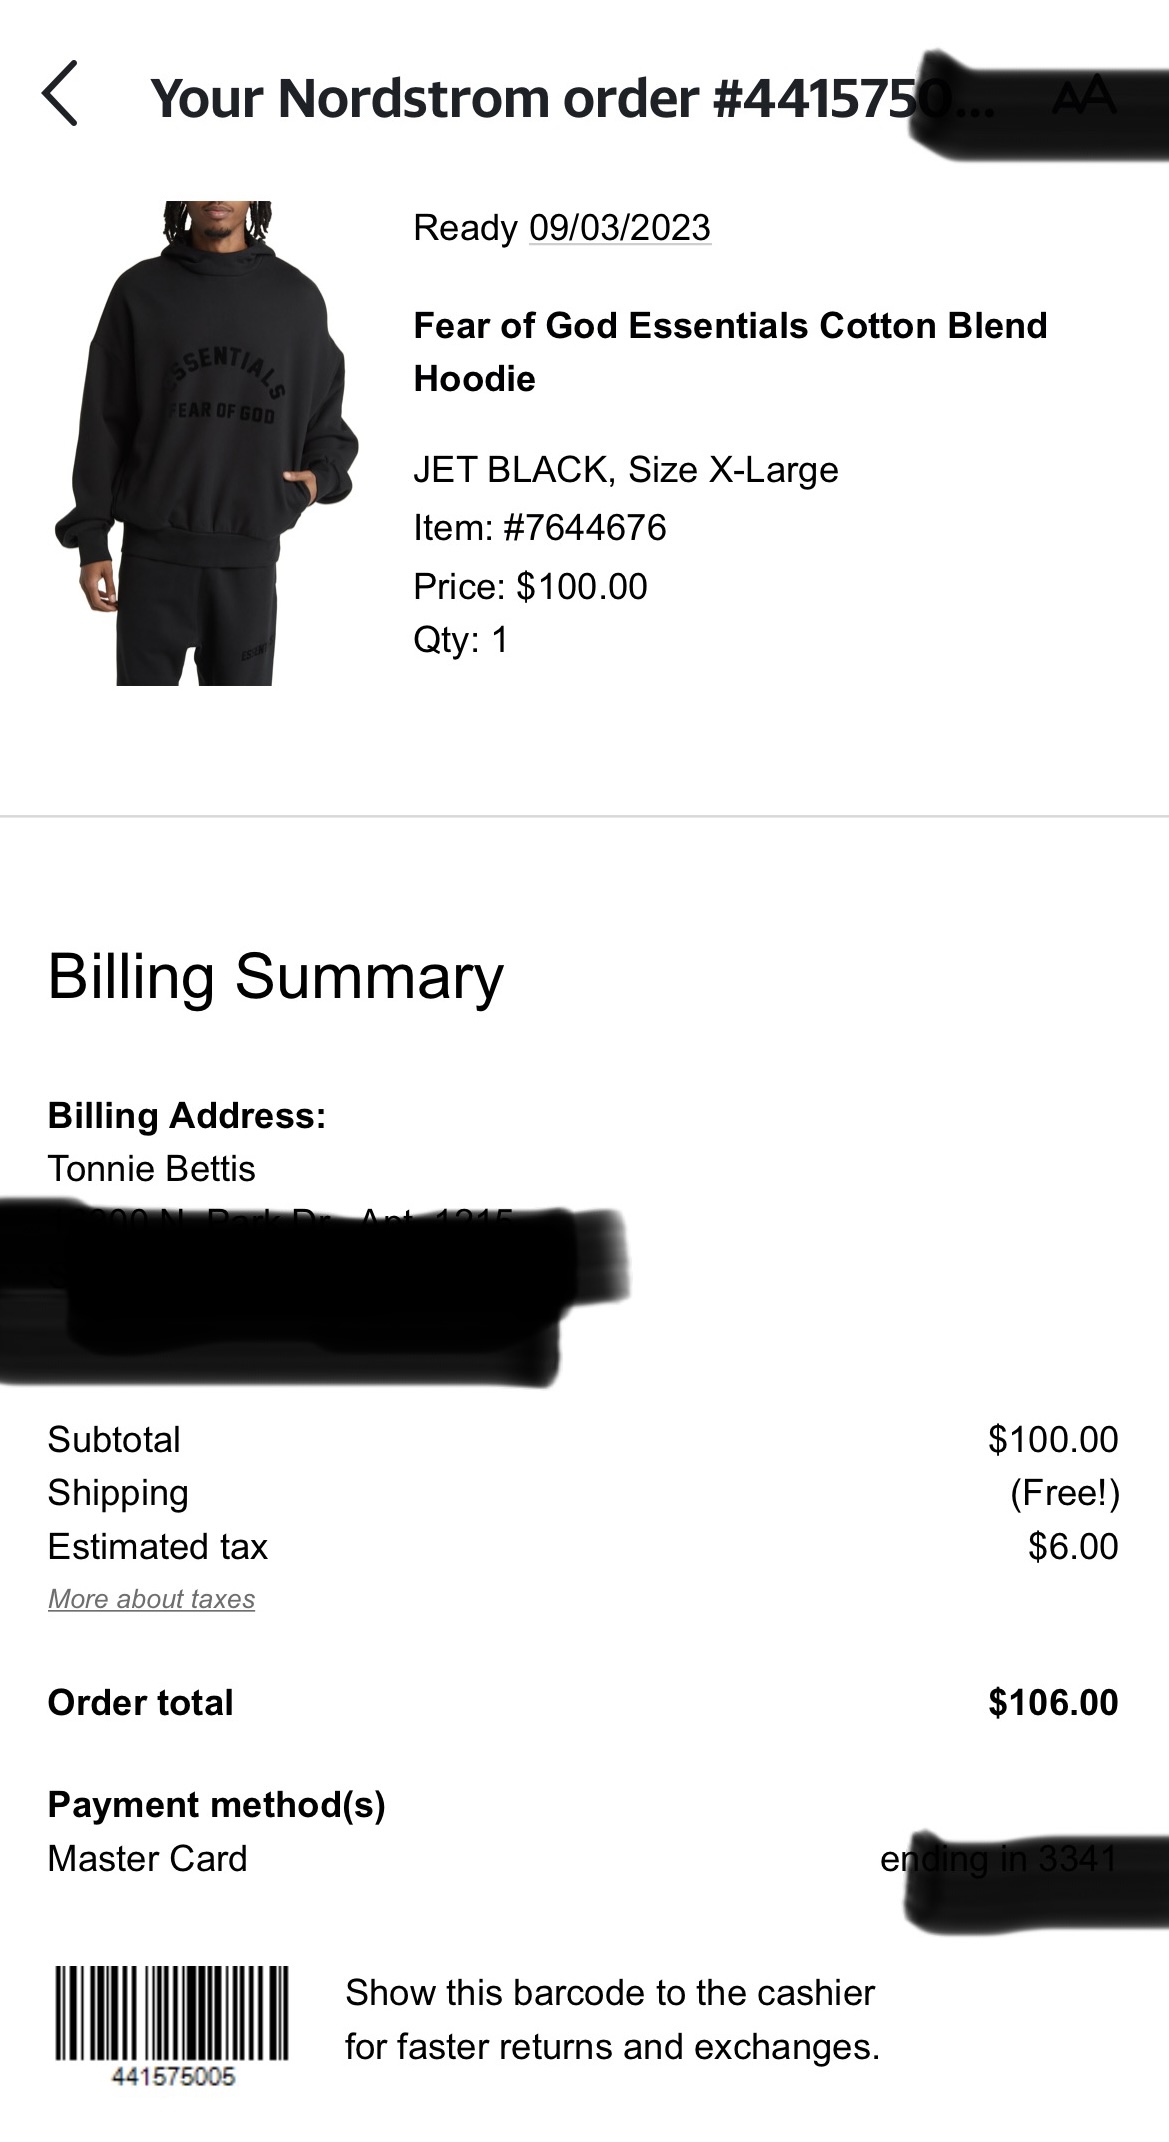Click the (Free!) shipping value
Viewport: 1169px width, 2142px height.
tap(1064, 1493)
